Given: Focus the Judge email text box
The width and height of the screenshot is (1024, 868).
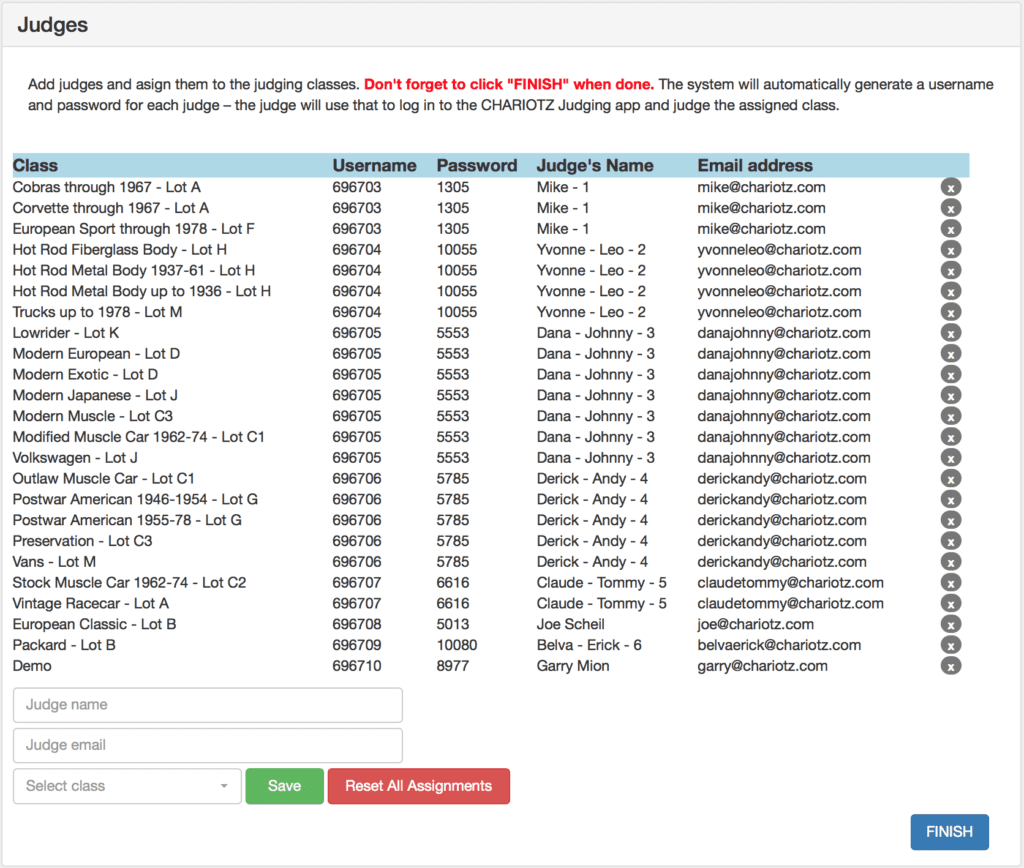Looking at the screenshot, I should pyautogui.click(x=207, y=745).
